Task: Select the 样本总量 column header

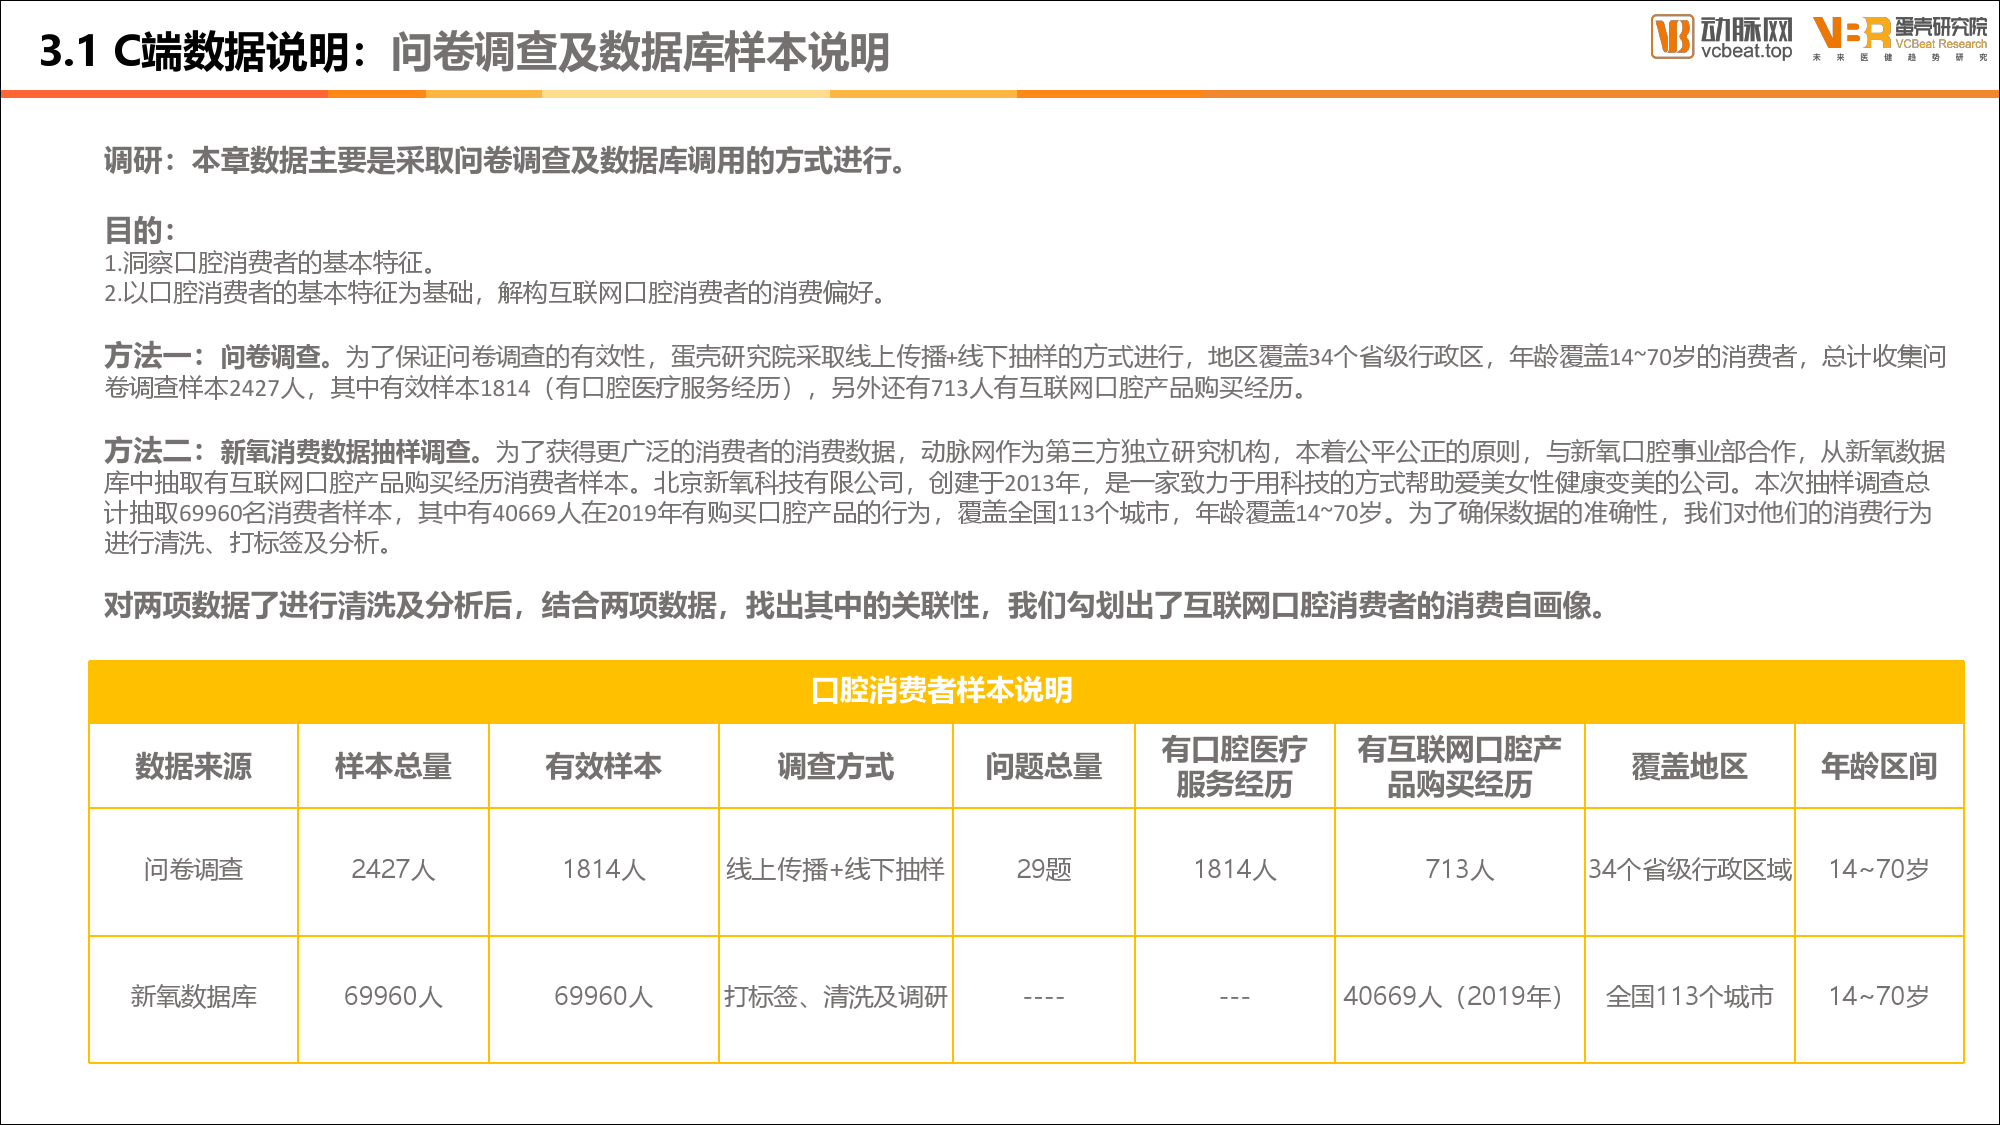Action: (393, 766)
